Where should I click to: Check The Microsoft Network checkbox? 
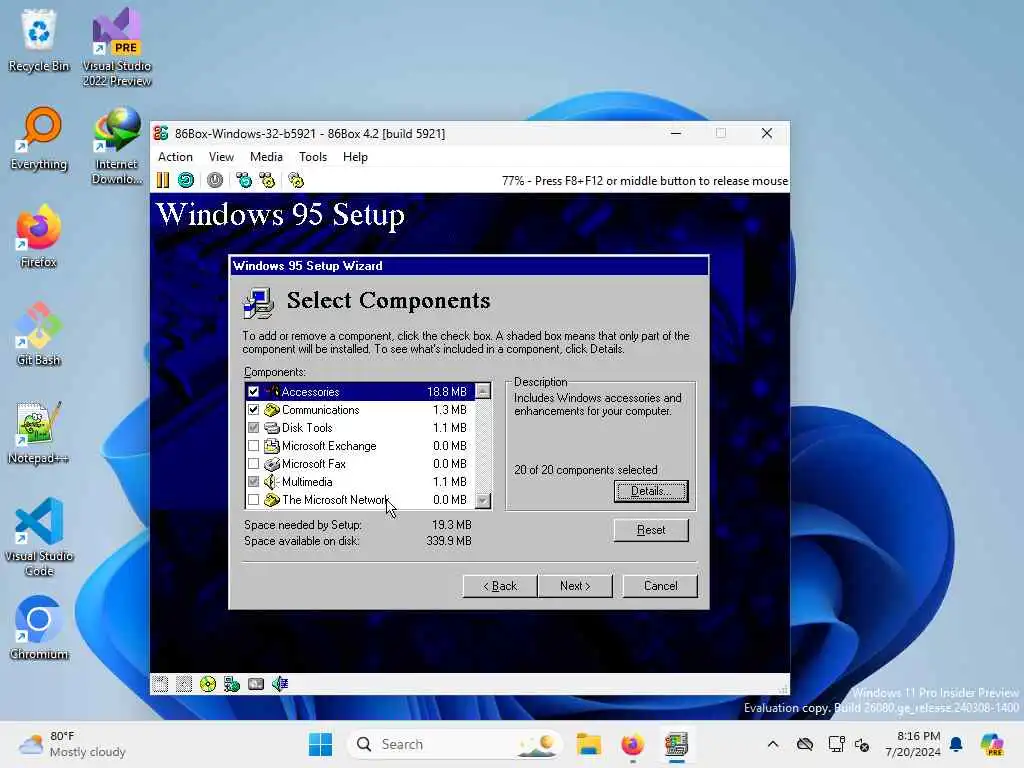[253, 500]
